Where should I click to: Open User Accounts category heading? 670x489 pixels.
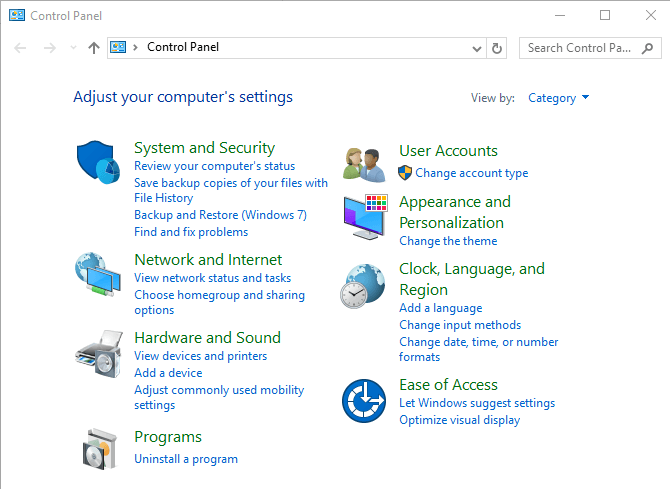(448, 150)
